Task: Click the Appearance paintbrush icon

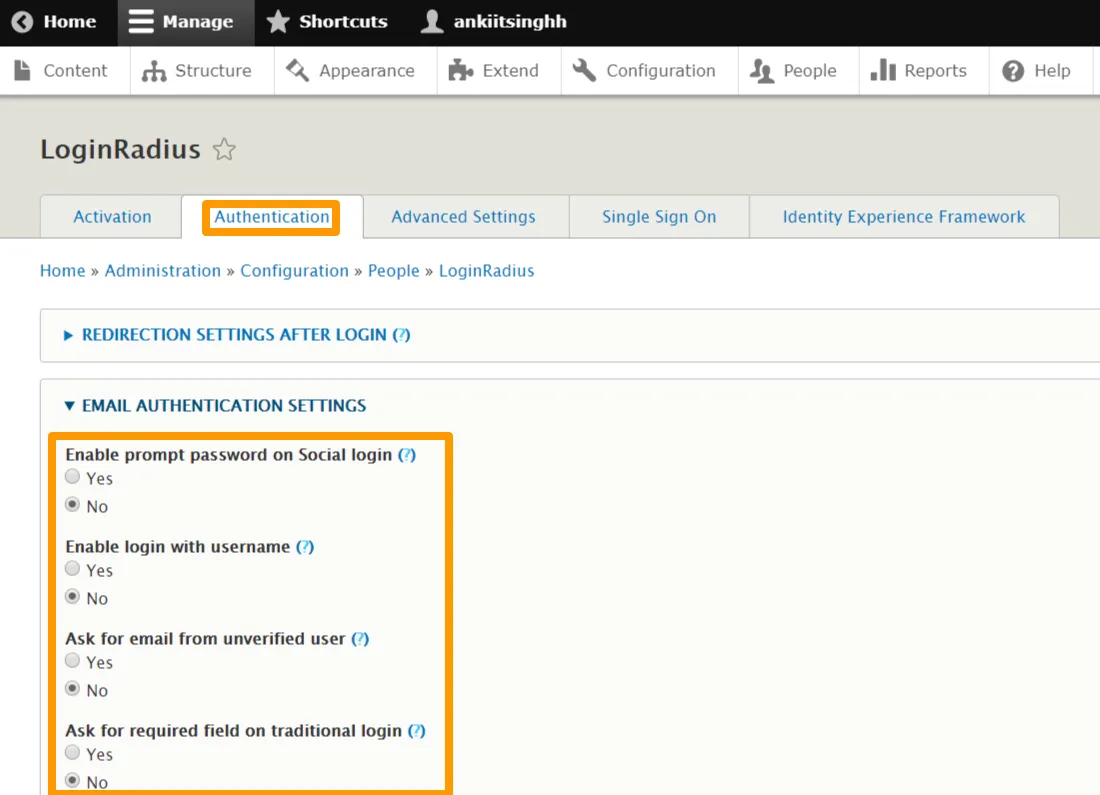Action: point(298,71)
